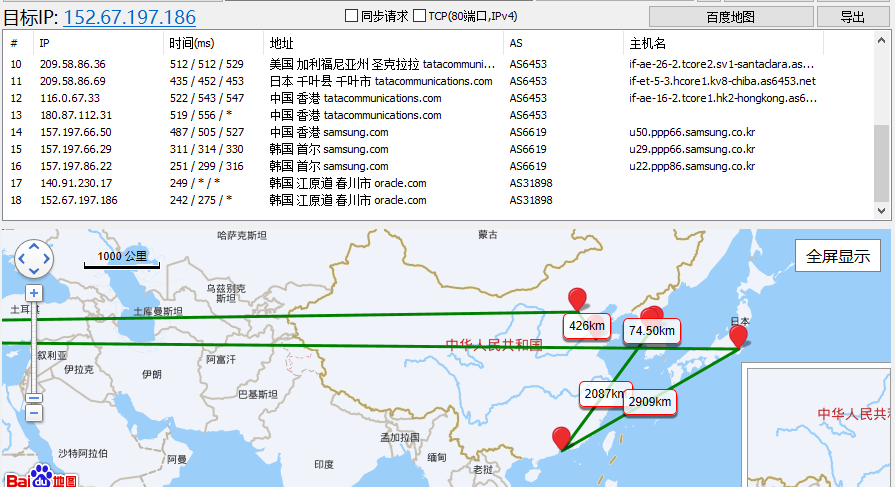
Task: Select hop 18 row 152.67.197.186
Action: pyautogui.click(x=437, y=200)
